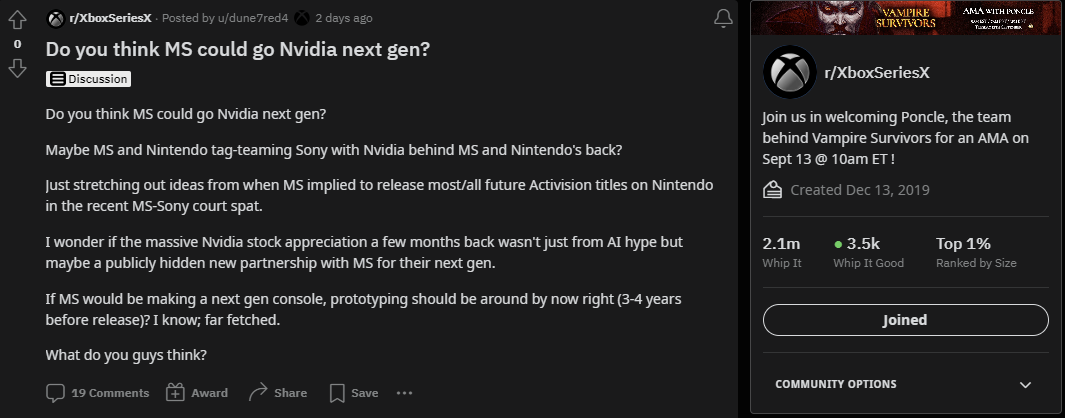Click the user flair icon beside username

click(x=302, y=18)
